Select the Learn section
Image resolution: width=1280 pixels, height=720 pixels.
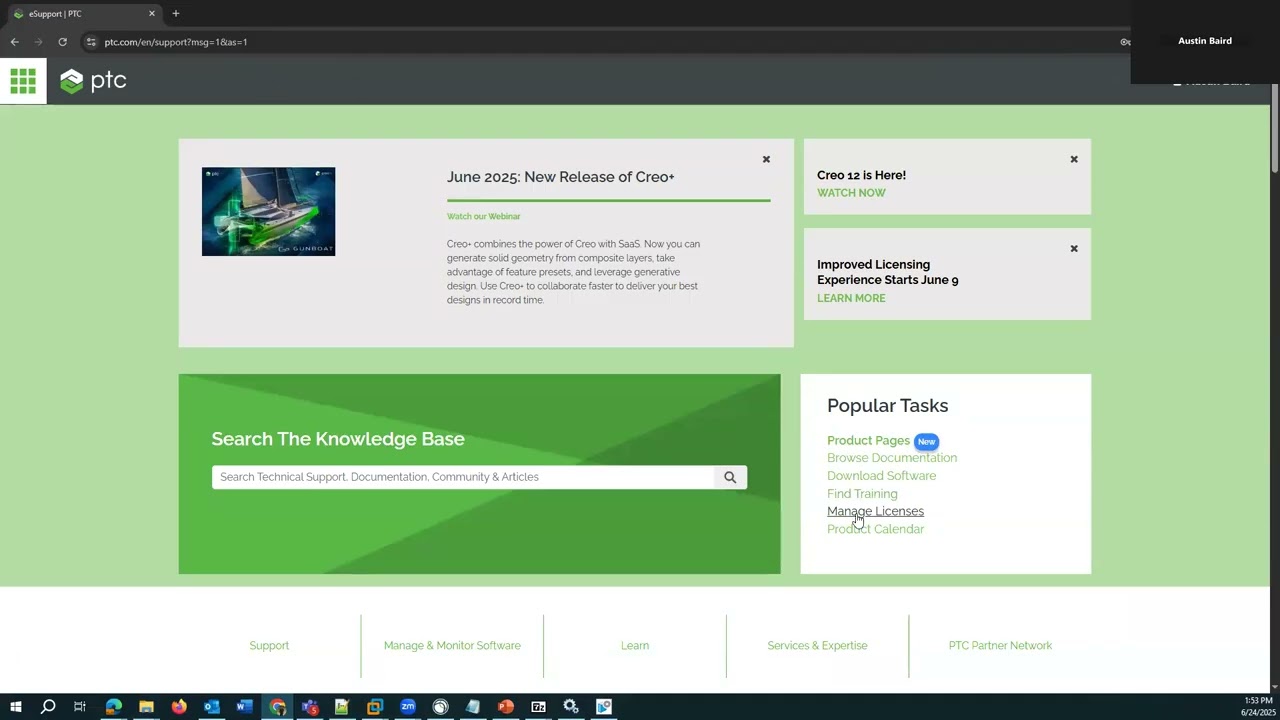point(635,646)
